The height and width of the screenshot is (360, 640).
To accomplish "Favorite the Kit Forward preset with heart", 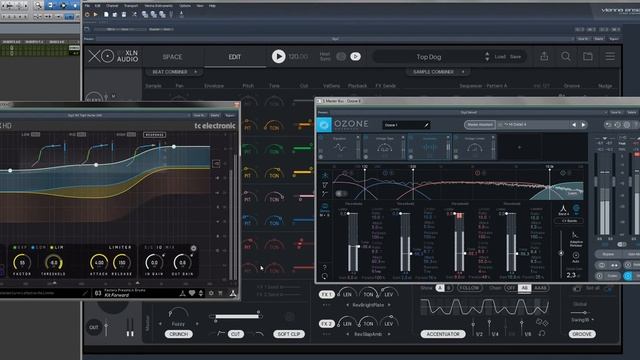I will point(191,293).
